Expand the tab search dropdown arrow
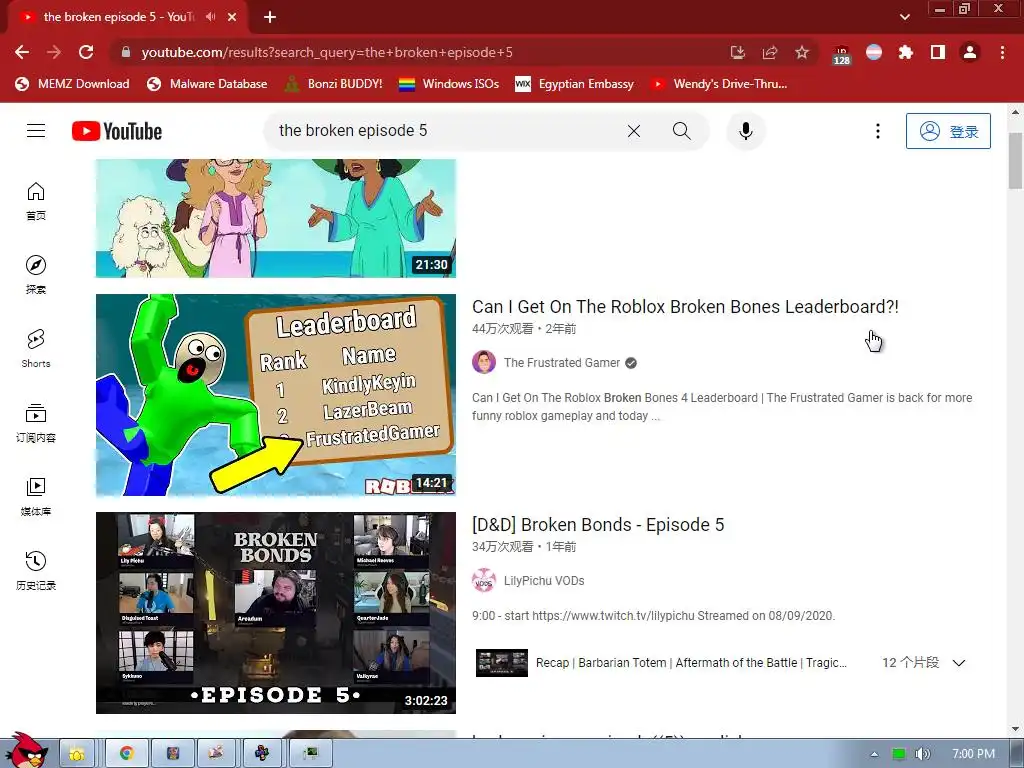Image resolution: width=1024 pixels, height=768 pixels. coord(904,17)
